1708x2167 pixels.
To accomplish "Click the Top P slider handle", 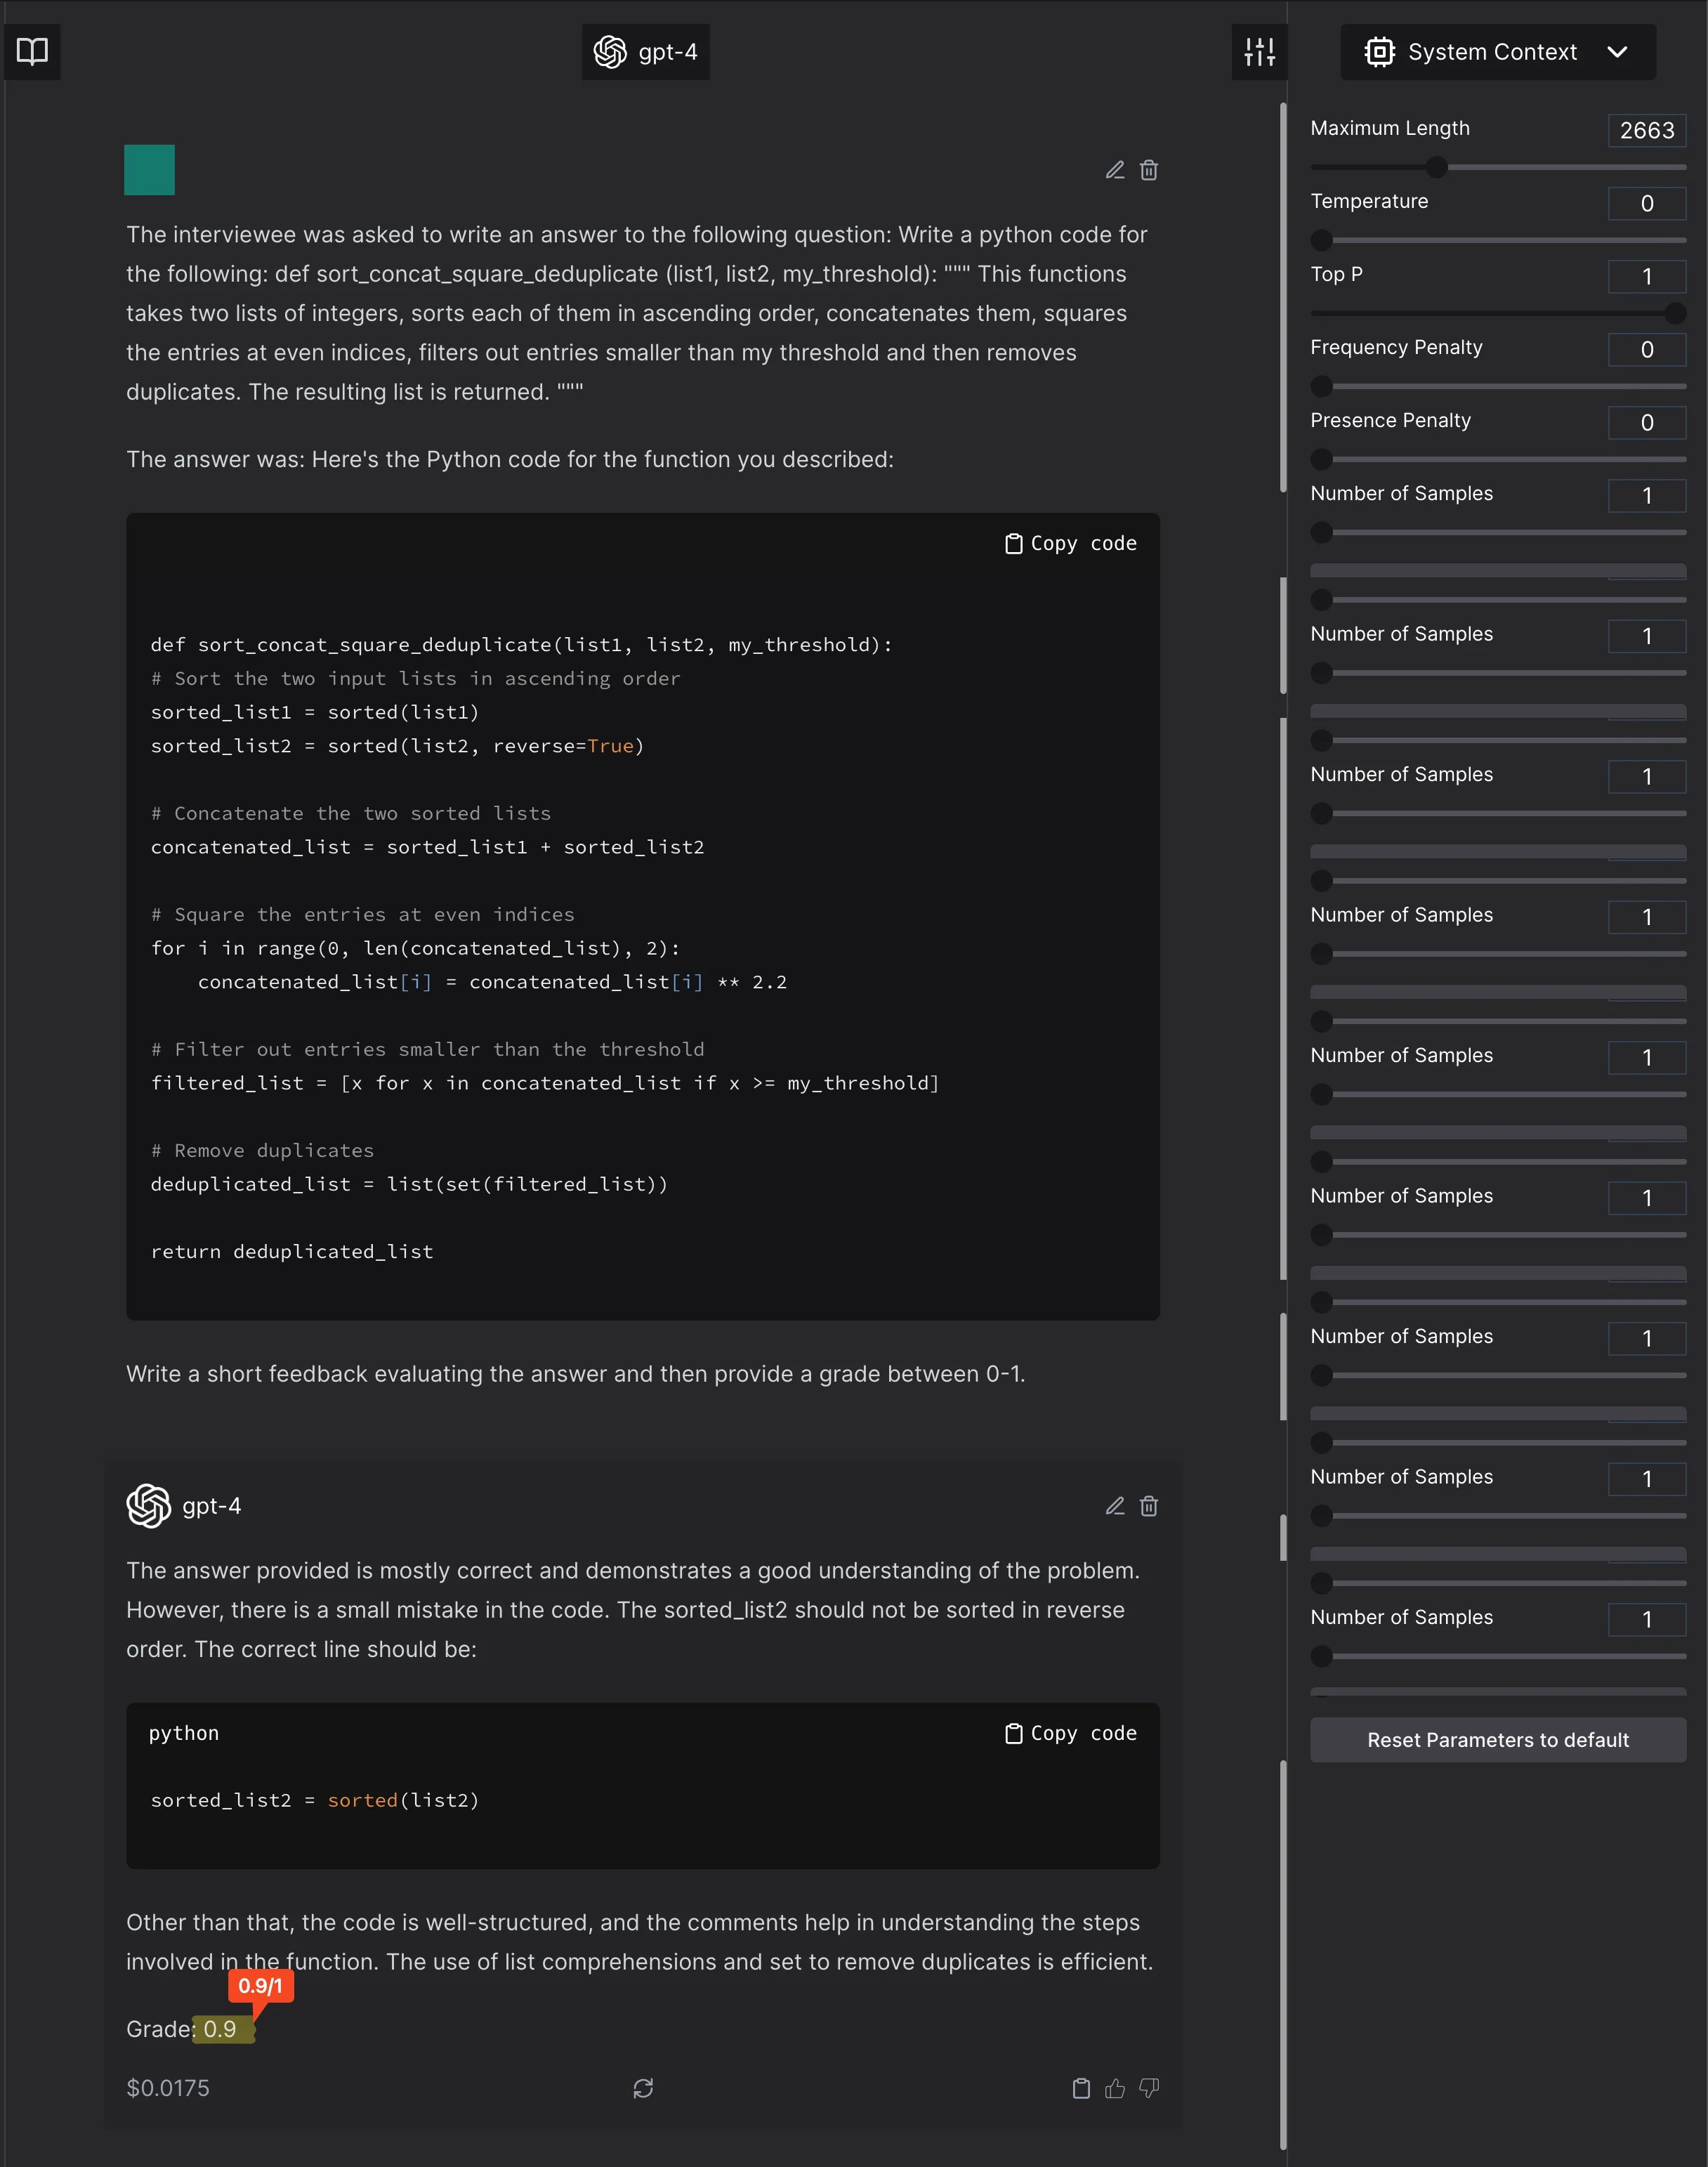I will [1675, 313].
